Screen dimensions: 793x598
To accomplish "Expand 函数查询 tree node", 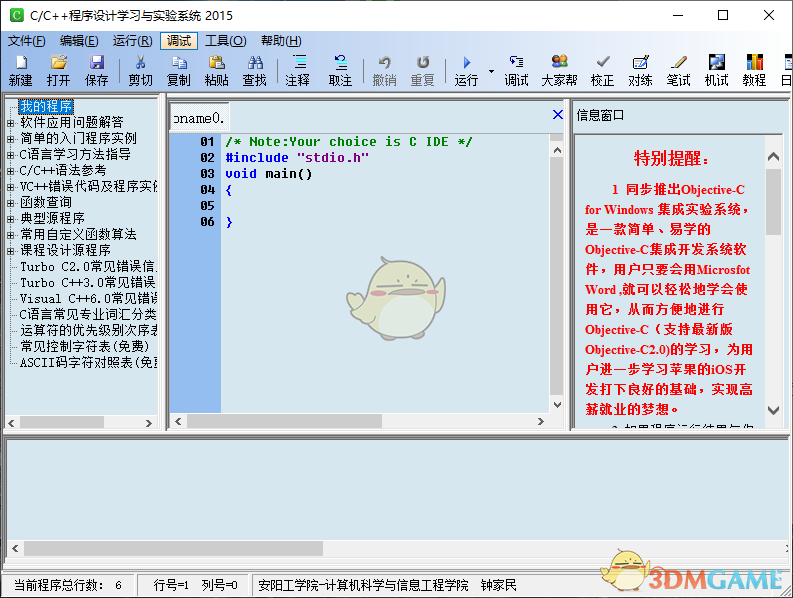I will (x=10, y=203).
